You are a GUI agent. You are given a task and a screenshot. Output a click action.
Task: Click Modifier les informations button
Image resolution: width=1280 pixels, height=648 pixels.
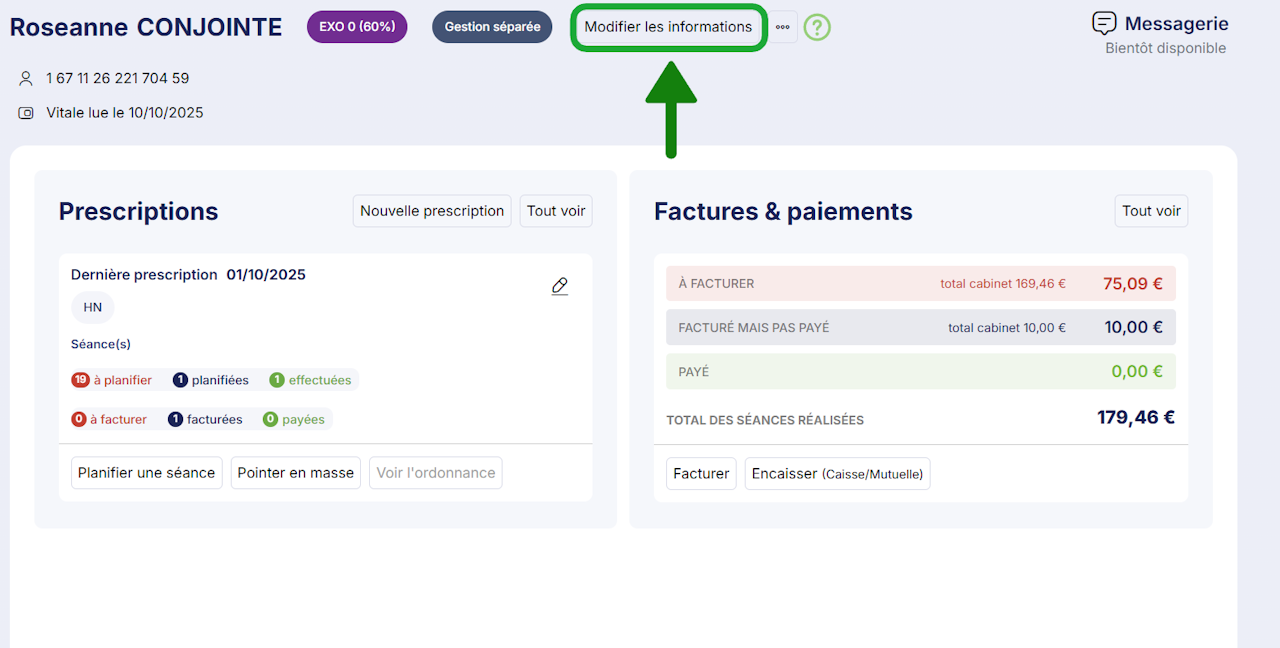pos(668,27)
